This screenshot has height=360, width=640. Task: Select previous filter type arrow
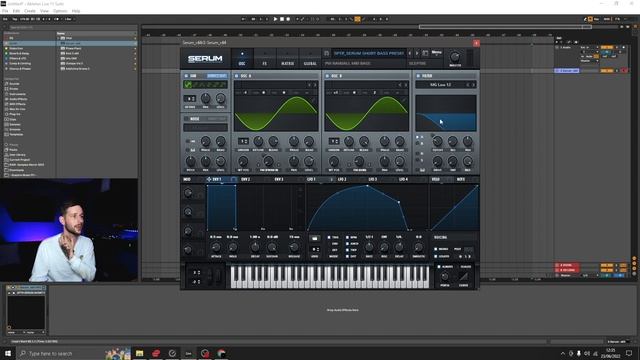point(468,85)
